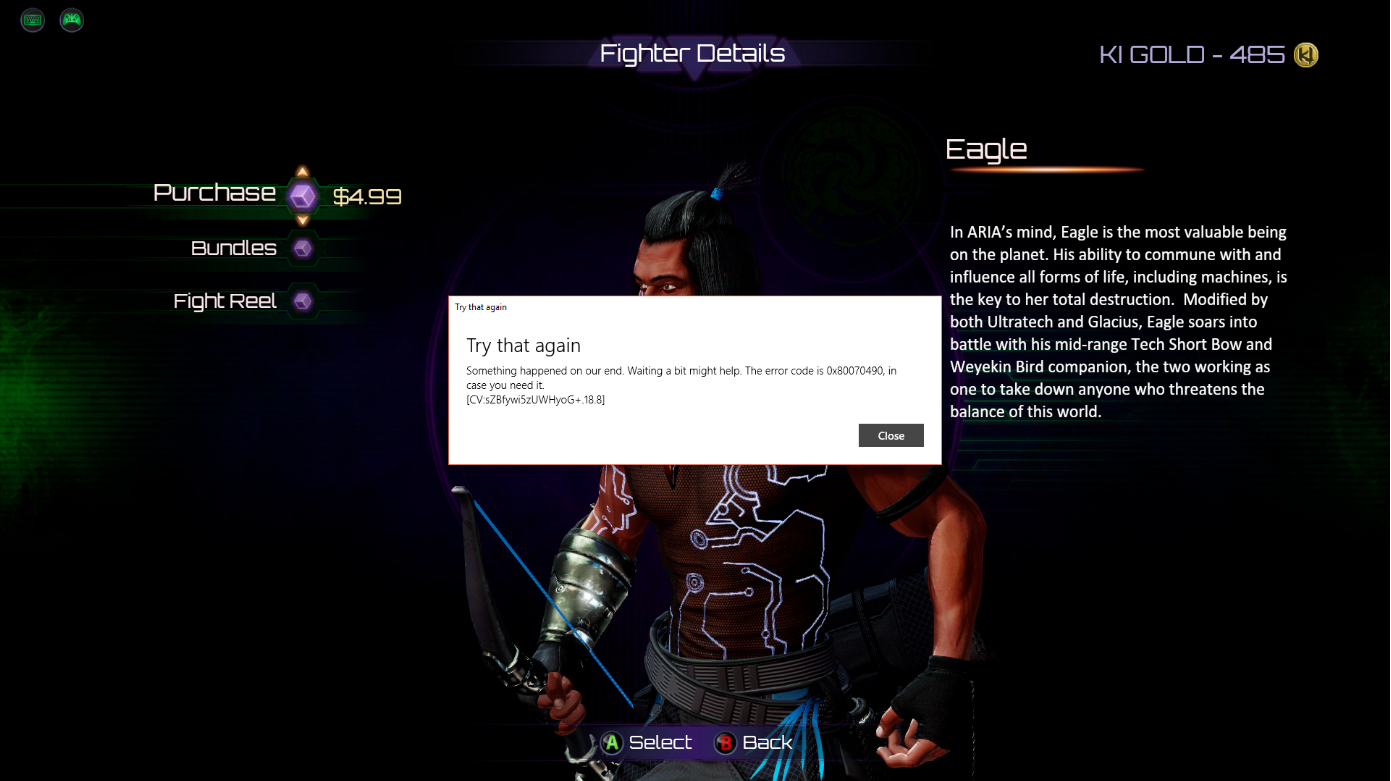Click the up arrow above Purchase cube
Image resolution: width=1391 pixels, height=781 pixels.
tap(303, 172)
